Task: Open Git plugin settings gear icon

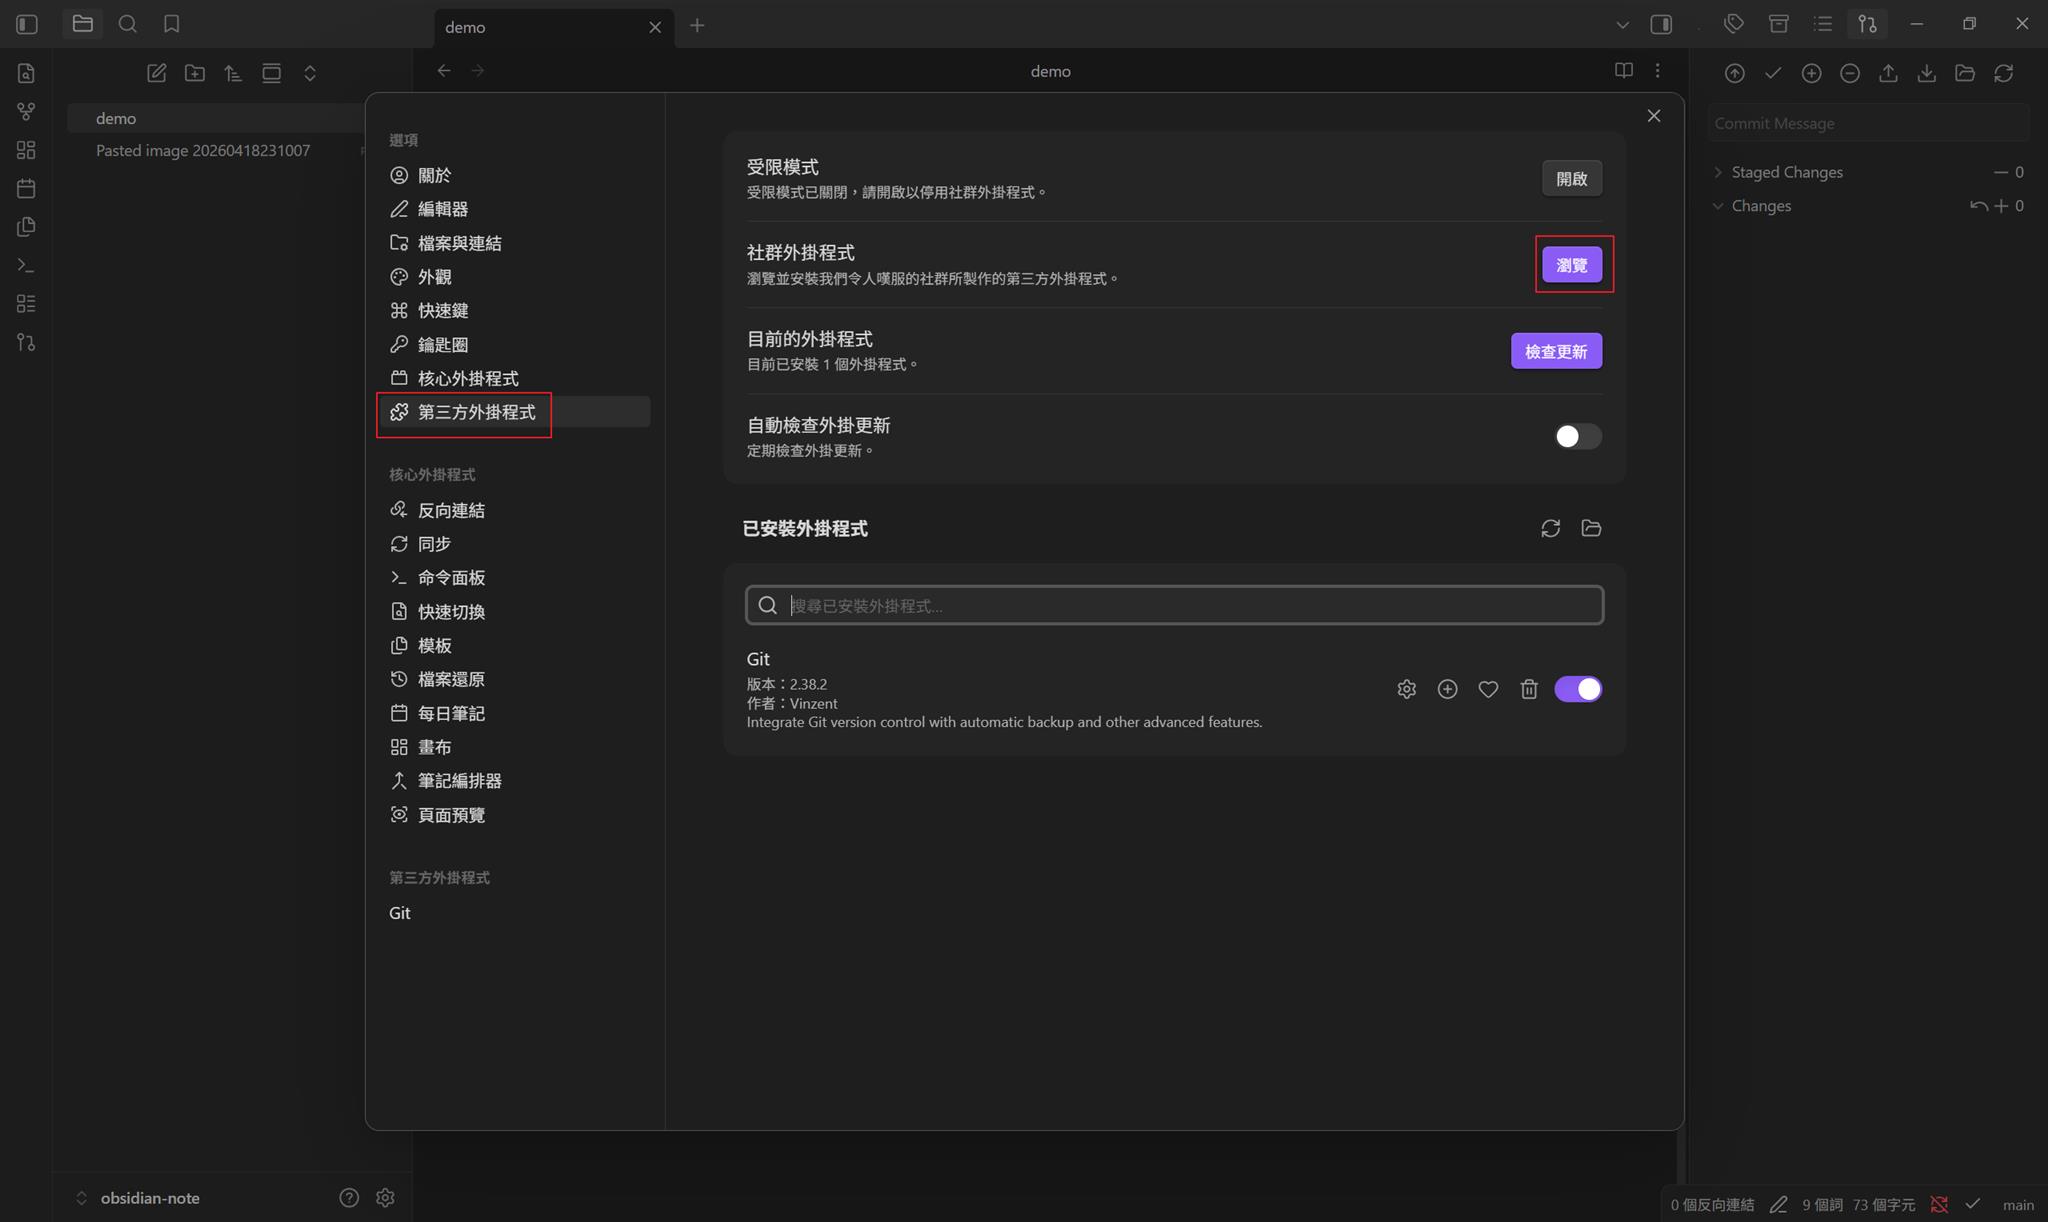Action: coord(1406,689)
